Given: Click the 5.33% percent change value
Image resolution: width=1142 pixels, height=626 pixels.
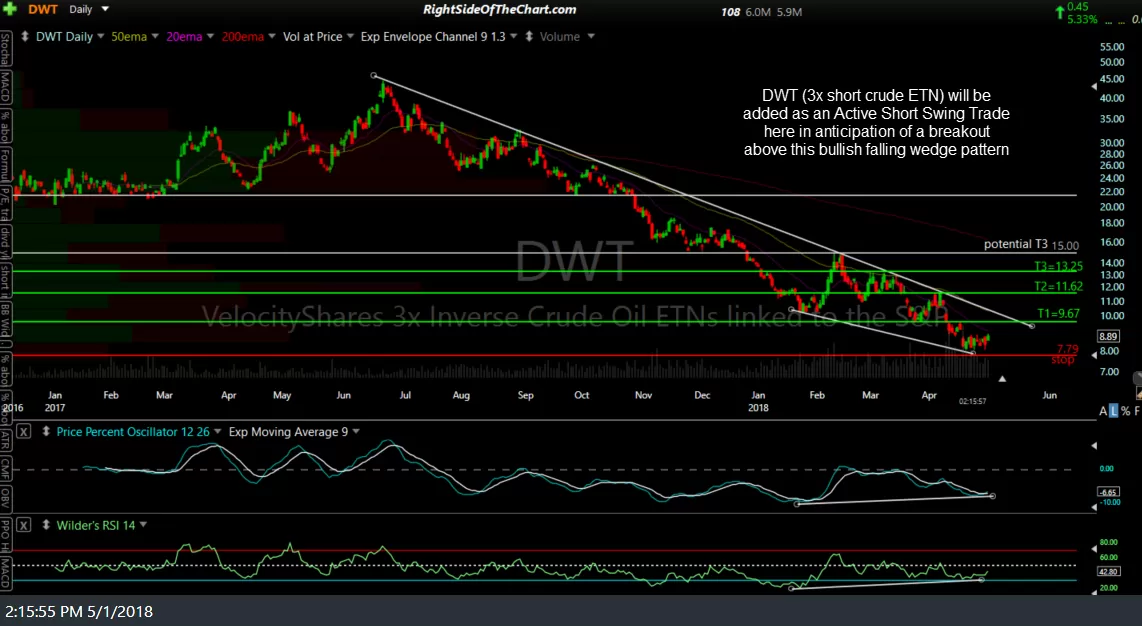Looking at the screenshot, I should [1082, 20].
